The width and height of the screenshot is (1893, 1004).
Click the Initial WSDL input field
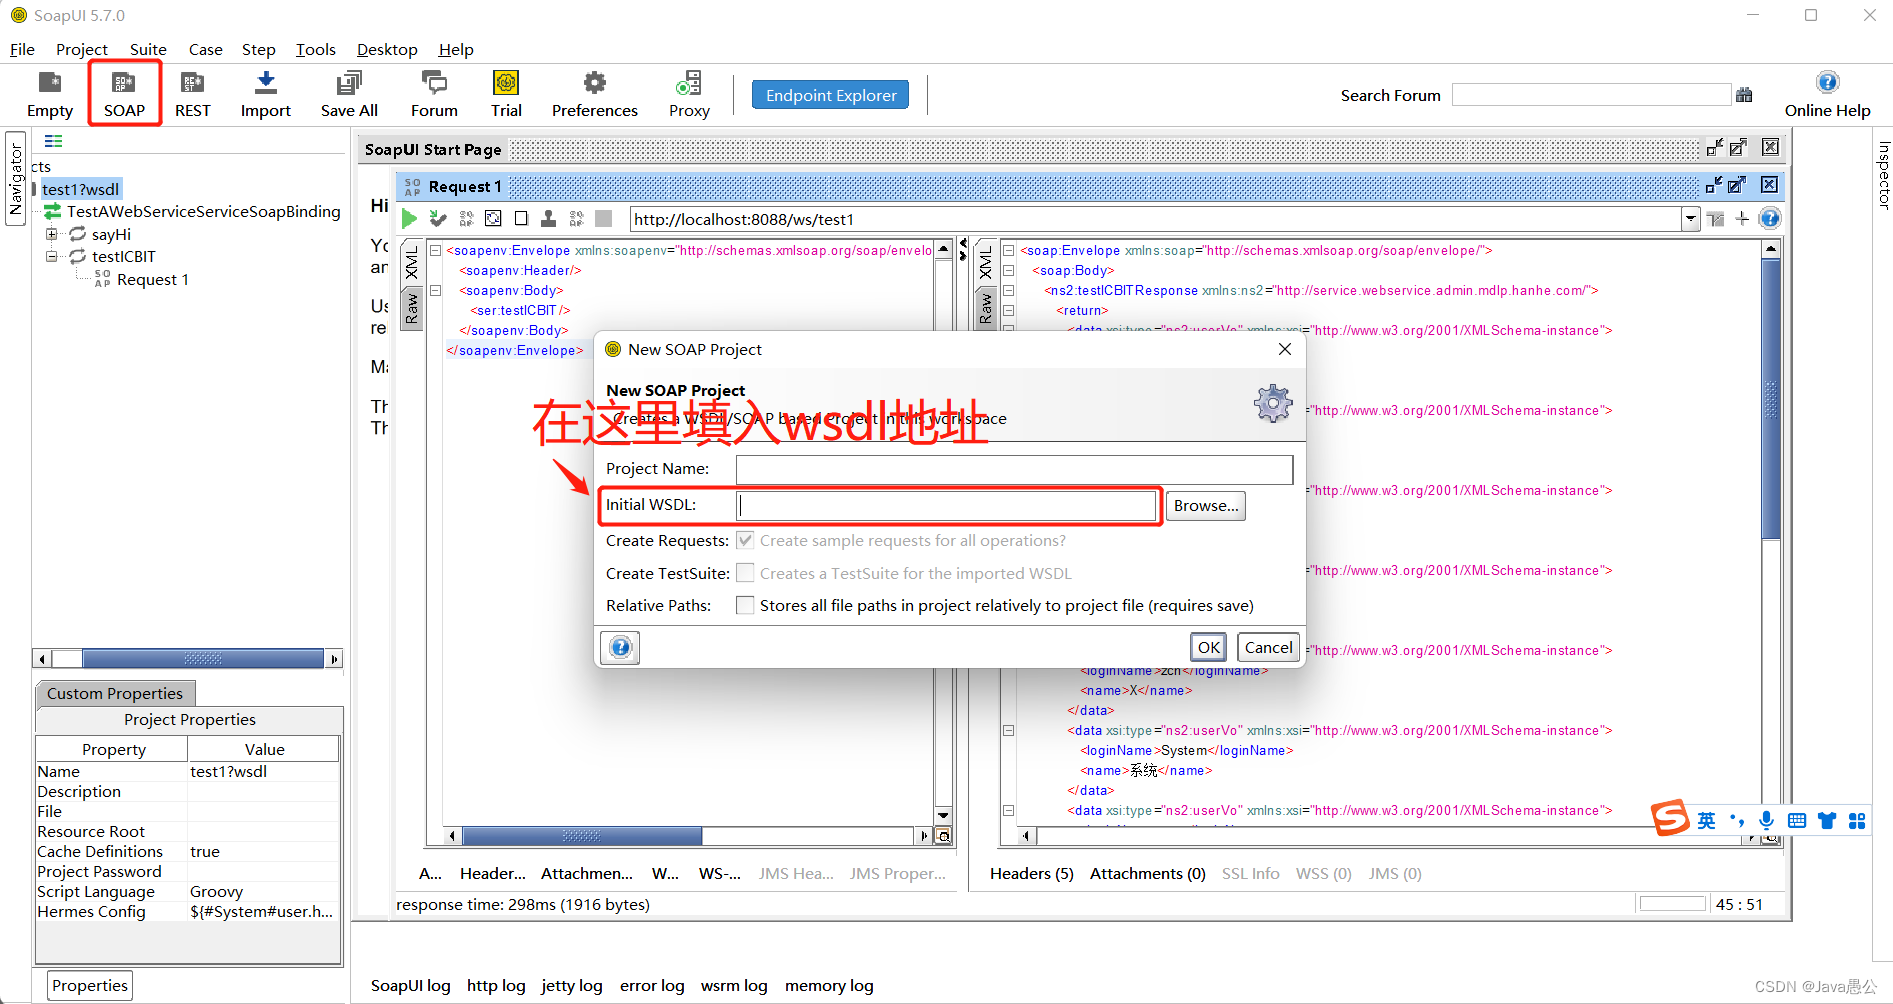click(x=946, y=505)
